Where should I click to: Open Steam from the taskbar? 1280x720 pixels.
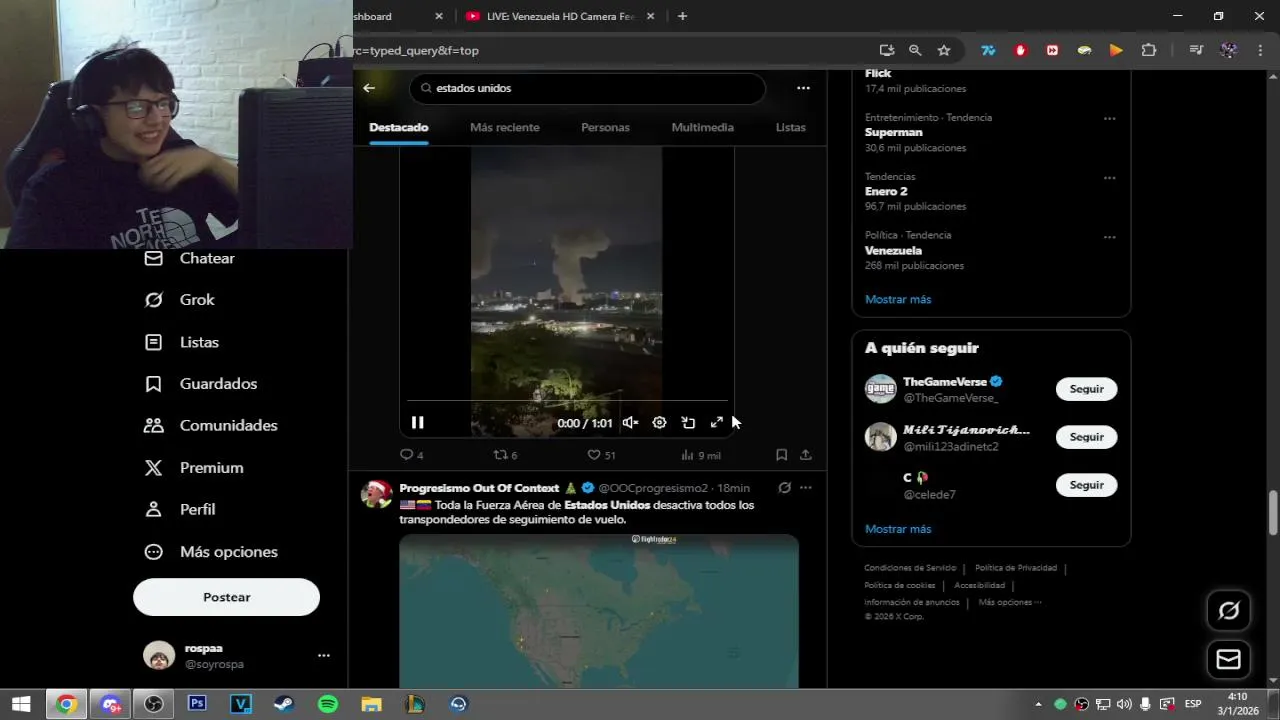click(x=284, y=704)
